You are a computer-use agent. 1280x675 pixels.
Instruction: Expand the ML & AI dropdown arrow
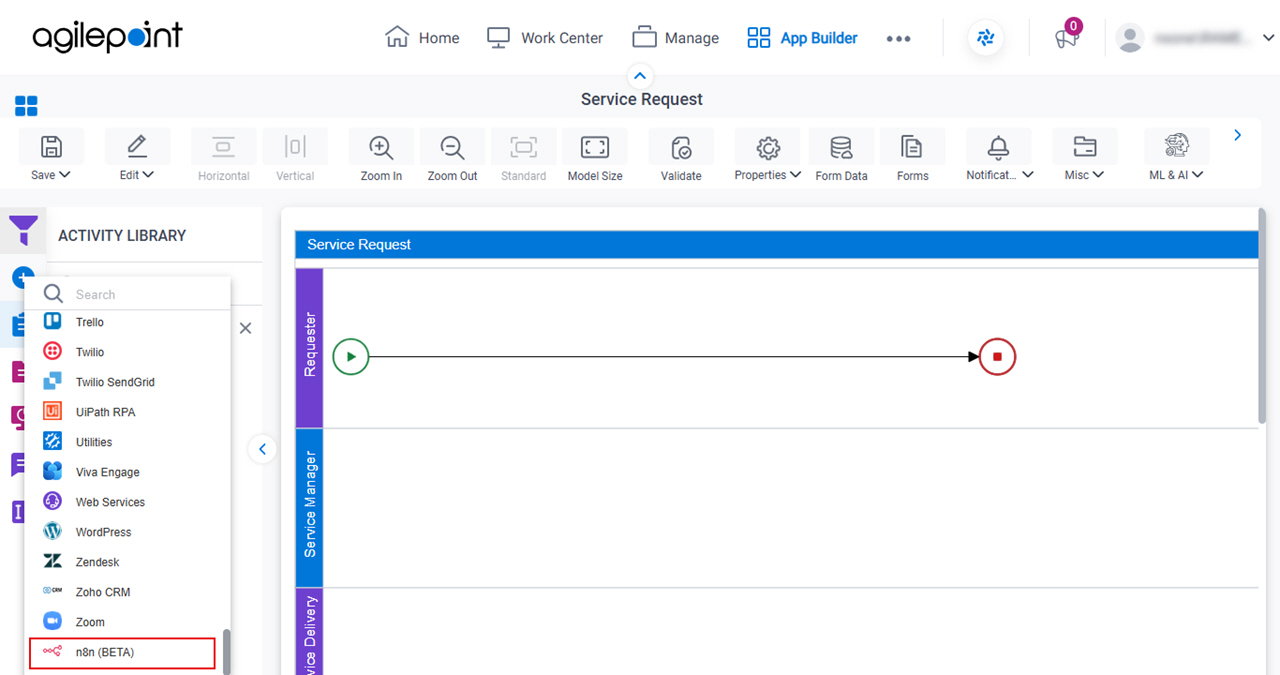[1197, 175]
